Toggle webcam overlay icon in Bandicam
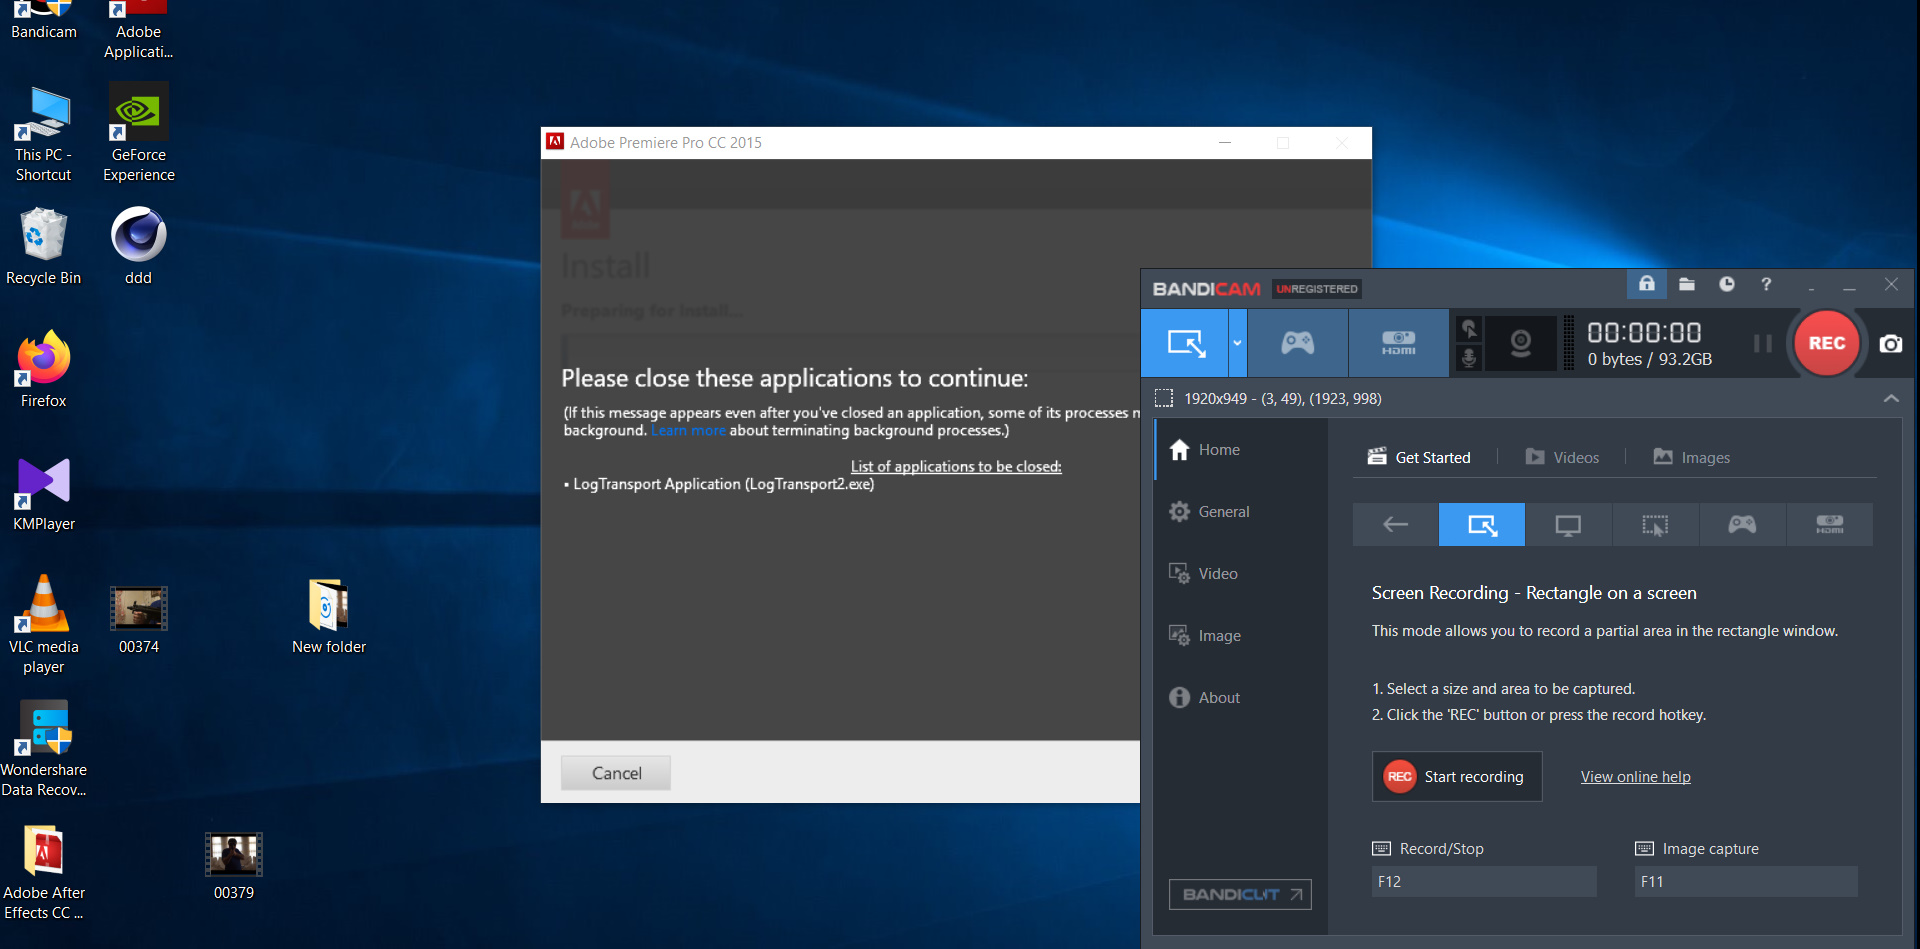 [1521, 343]
